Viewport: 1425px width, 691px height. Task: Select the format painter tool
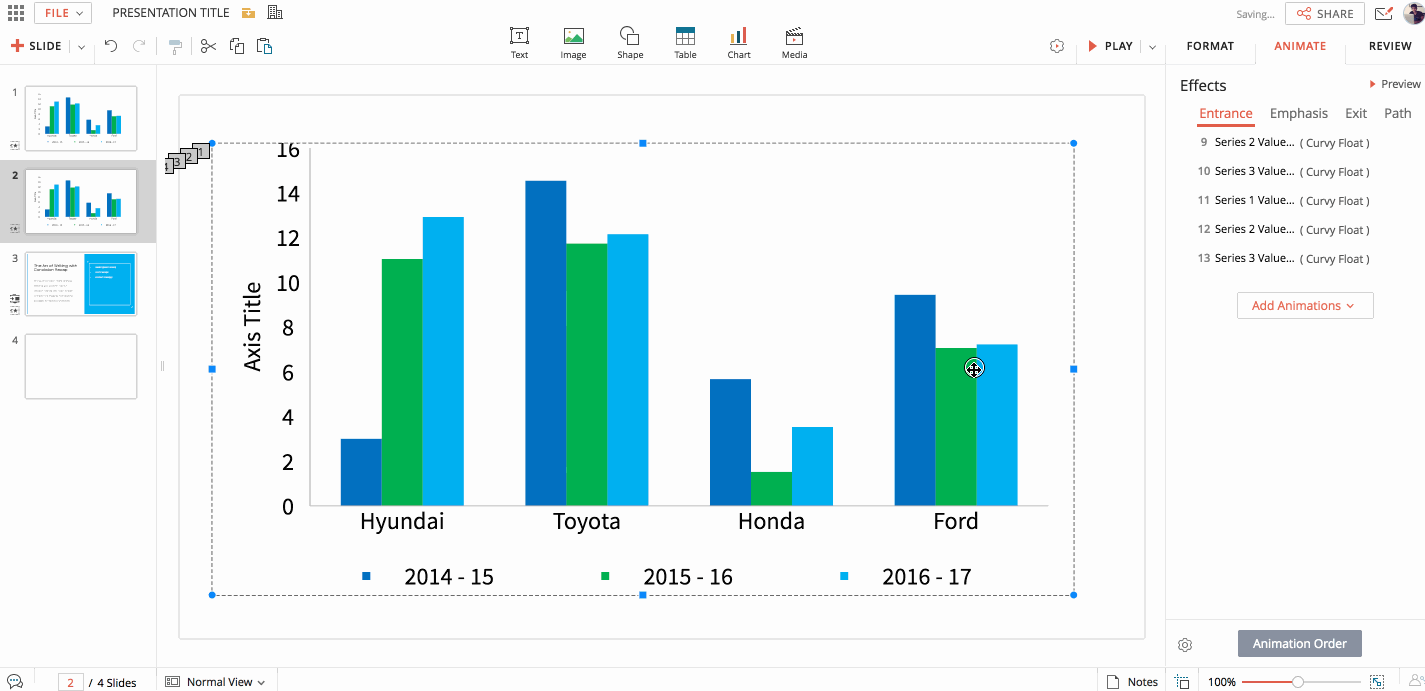pos(176,46)
